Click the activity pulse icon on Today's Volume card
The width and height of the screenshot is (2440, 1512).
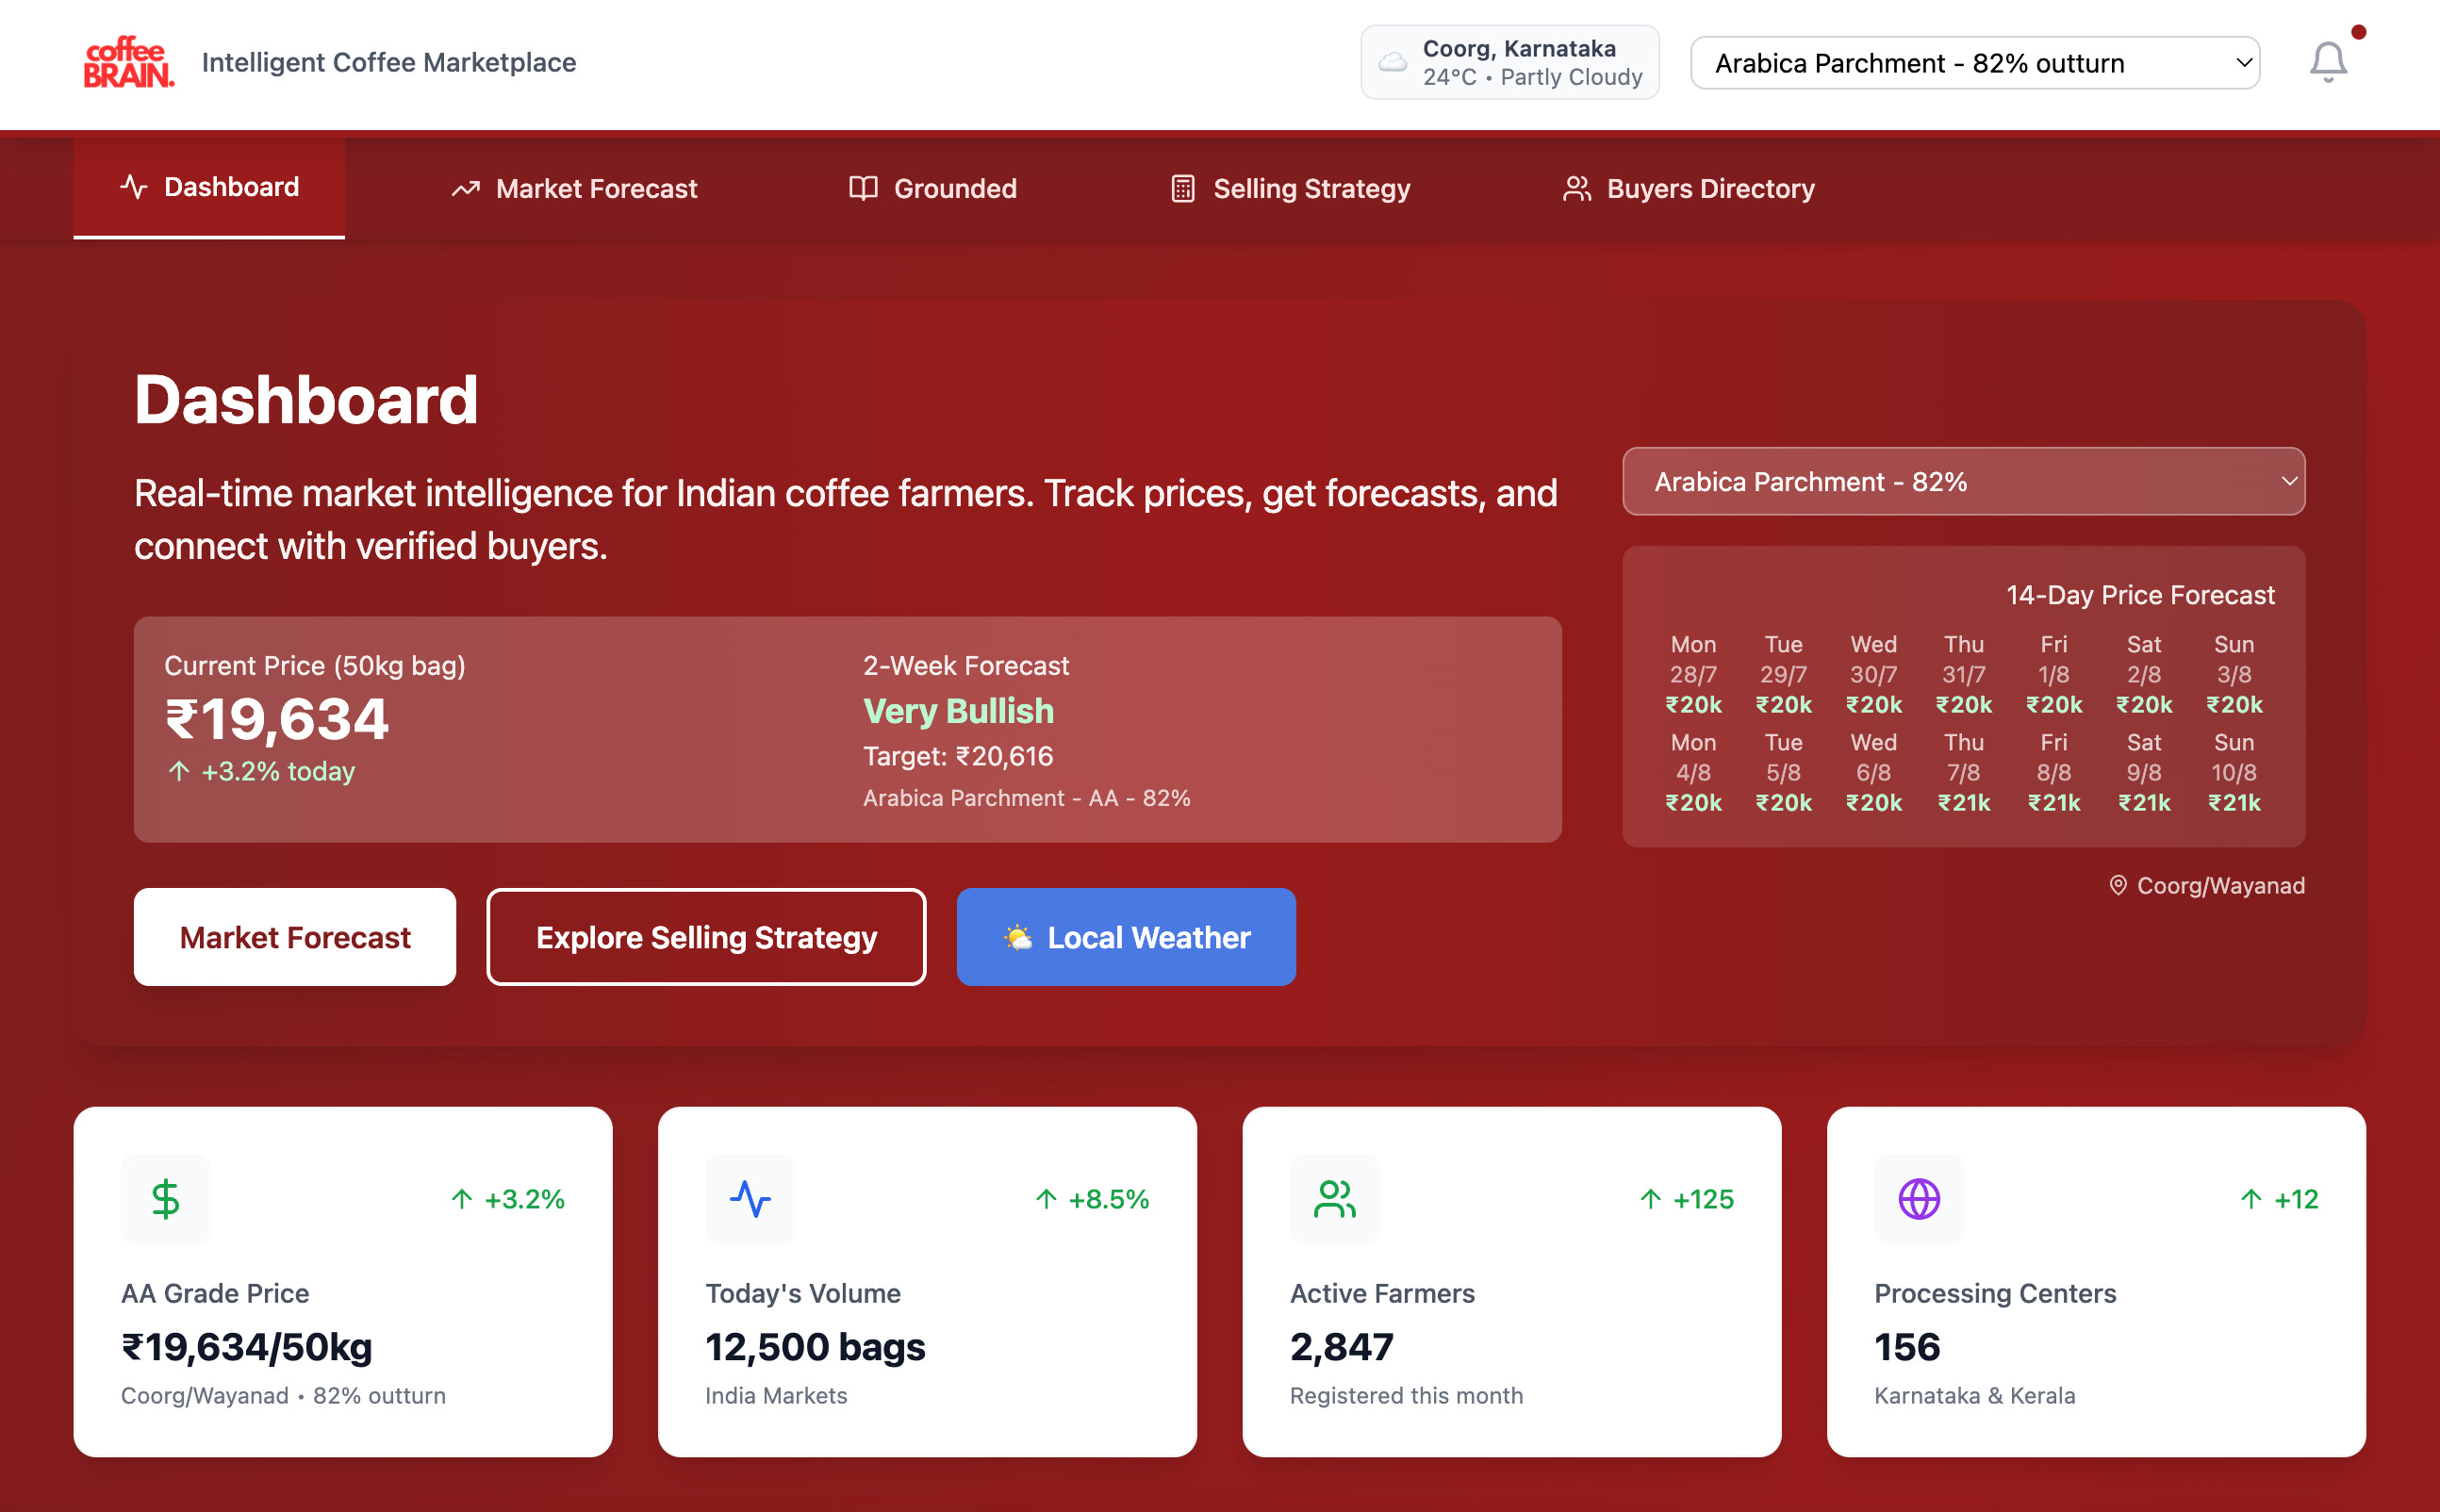(x=750, y=1198)
